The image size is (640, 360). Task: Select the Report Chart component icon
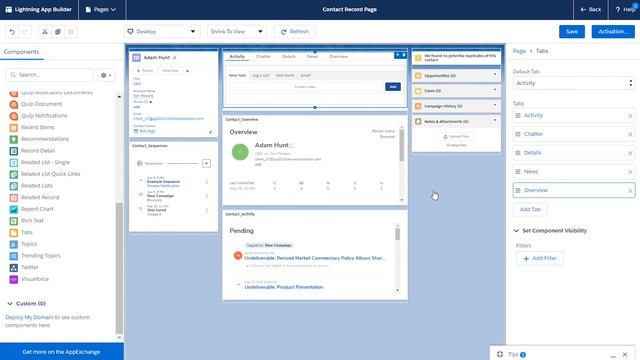[13, 209]
